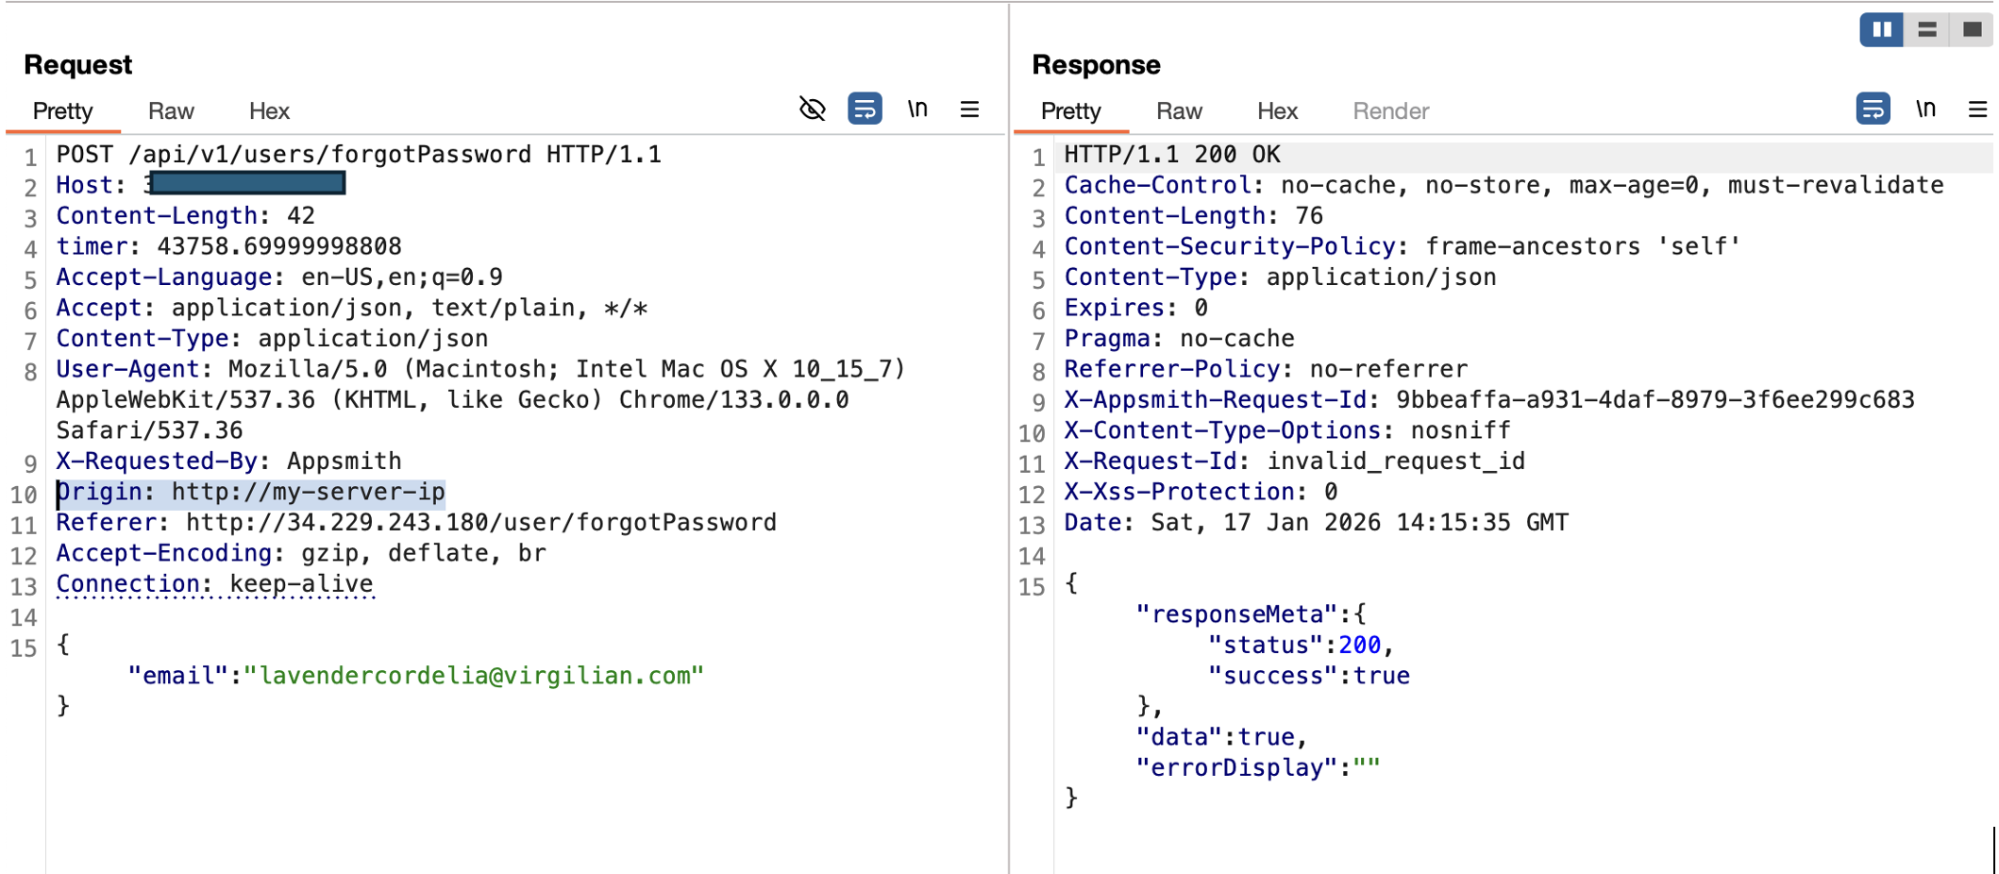
Task: Toggle word wrap icon in Response panel
Action: 1872,109
